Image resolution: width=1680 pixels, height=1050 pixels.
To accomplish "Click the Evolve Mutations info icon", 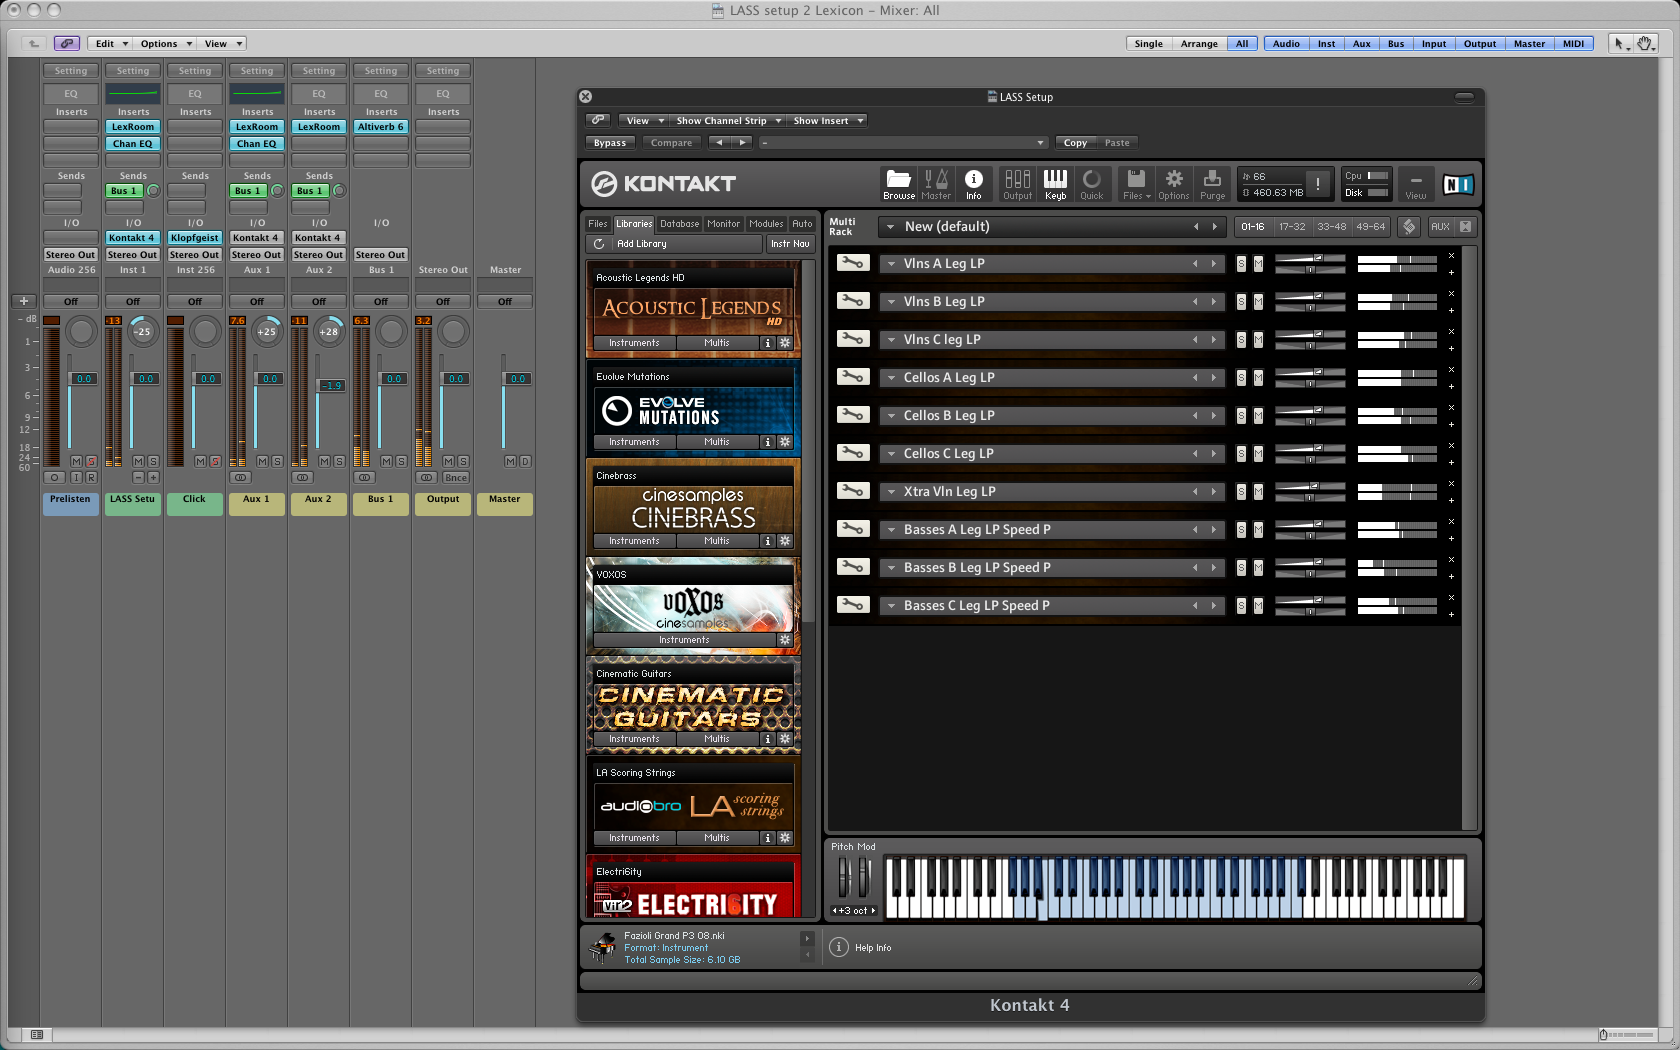I will 768,442.
